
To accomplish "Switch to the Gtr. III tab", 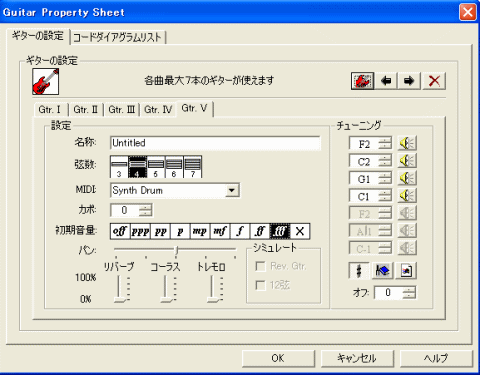I will pyautogui.click(x=122, y=110).
